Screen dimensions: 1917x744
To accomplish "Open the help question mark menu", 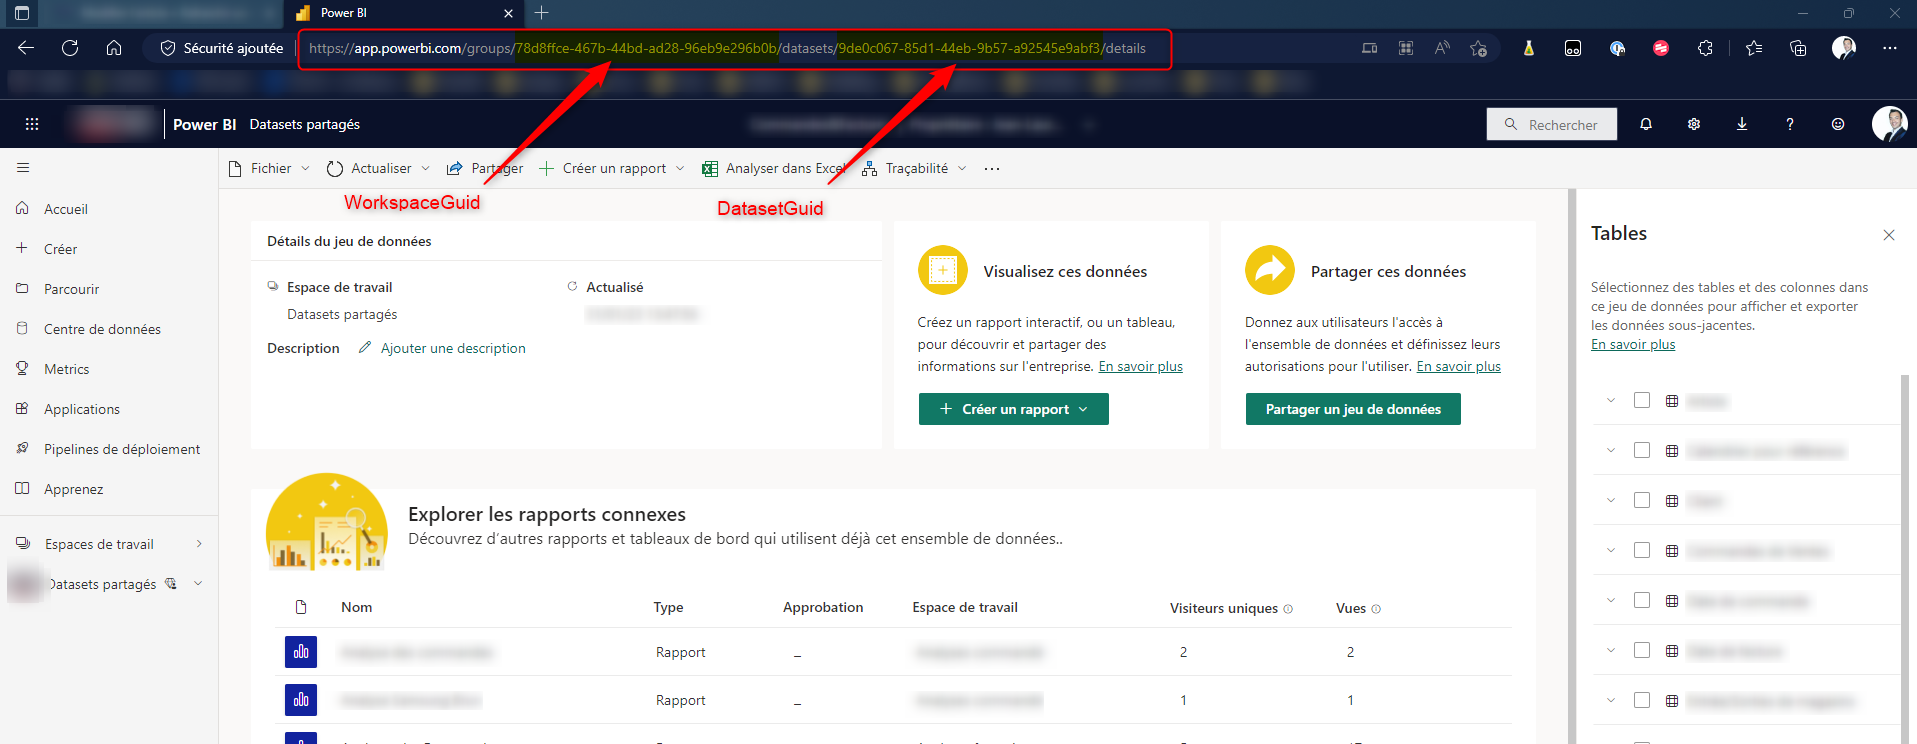I will pos(1790,124).
